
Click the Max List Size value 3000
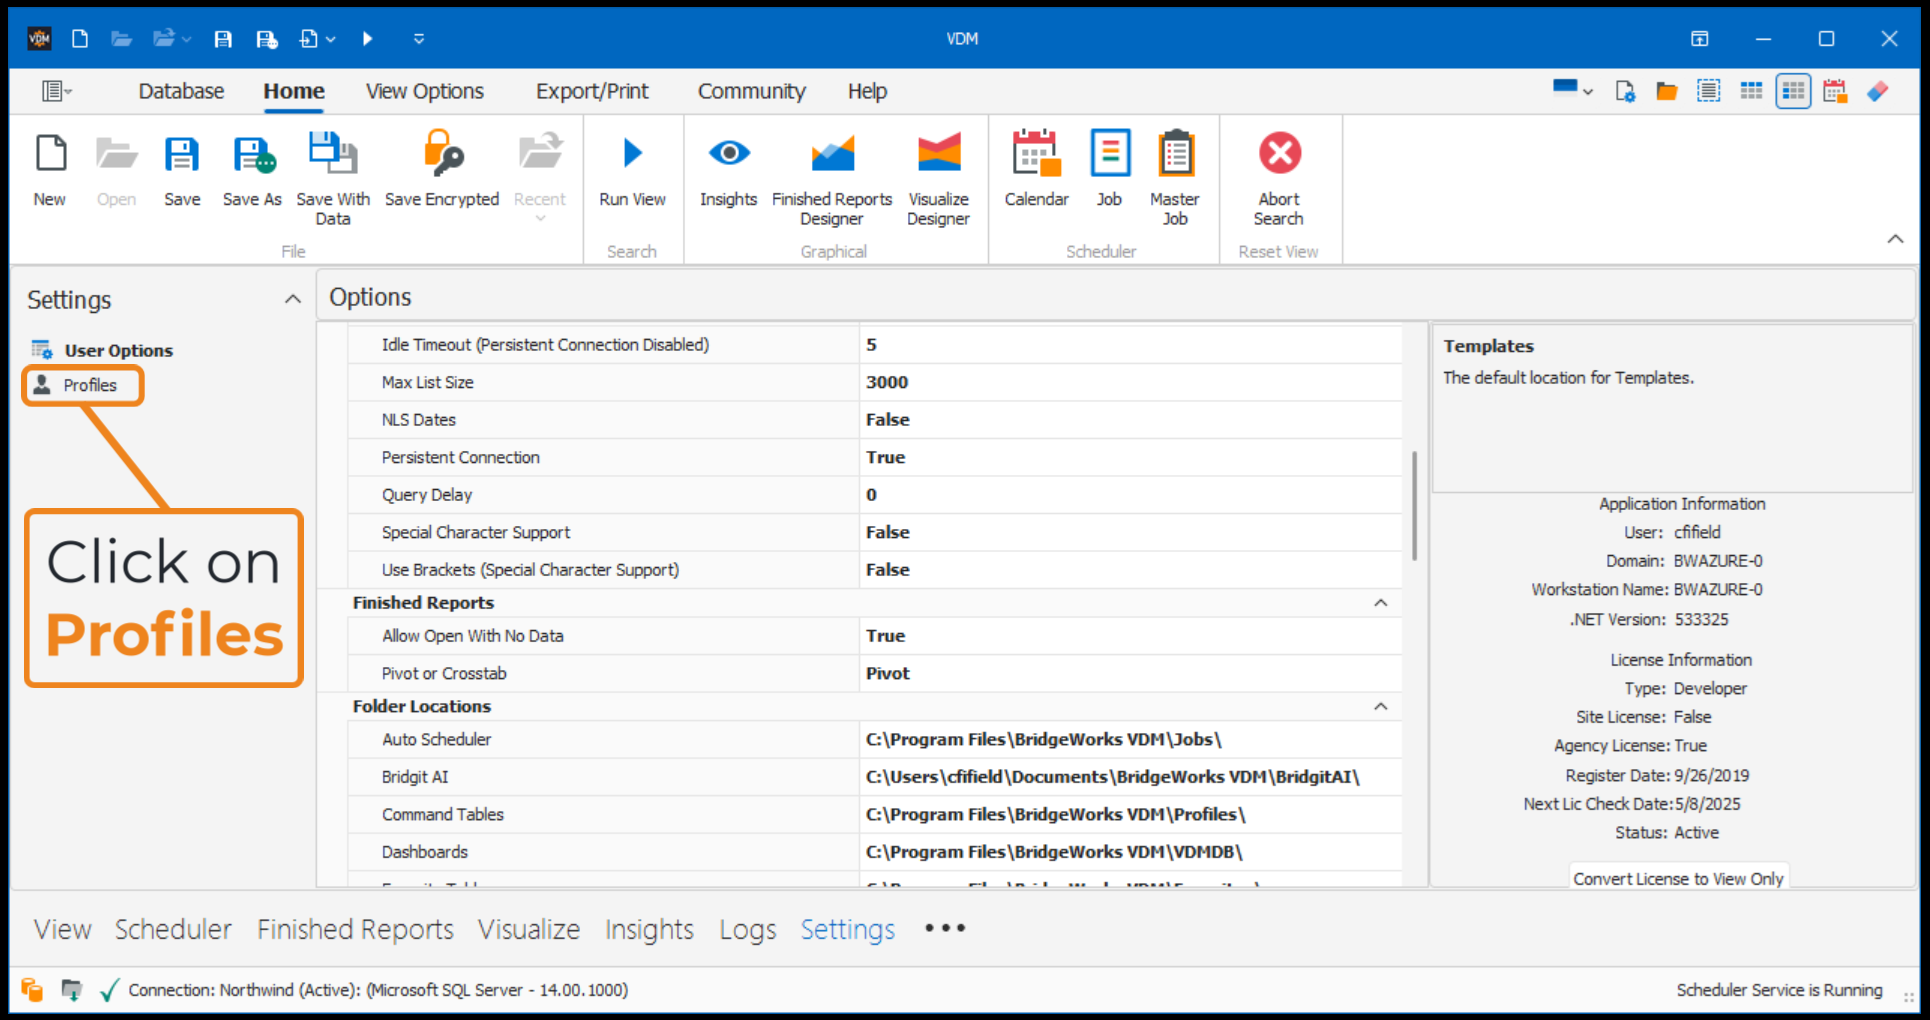[x=1130, y=382]
